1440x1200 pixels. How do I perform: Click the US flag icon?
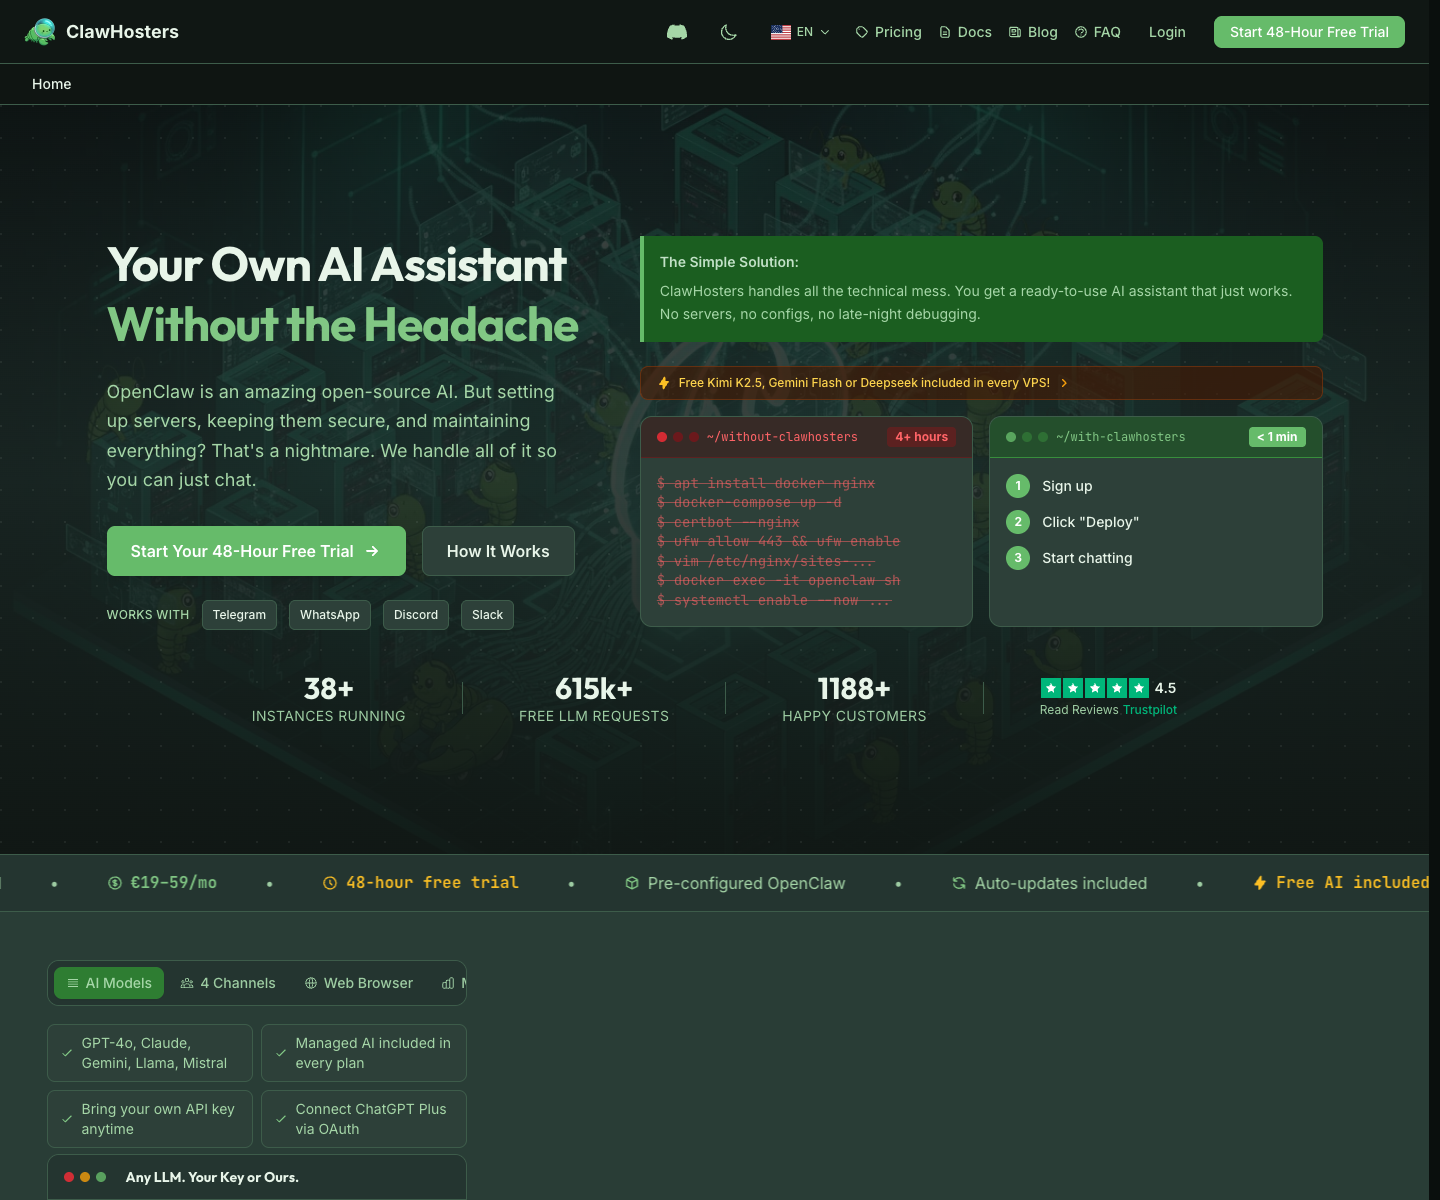click(x=781, y=32)
